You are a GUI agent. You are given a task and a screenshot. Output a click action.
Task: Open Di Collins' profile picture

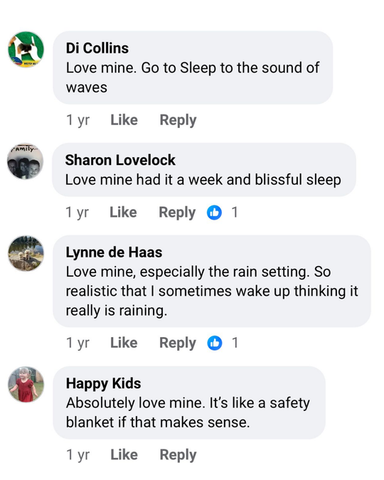26,49
